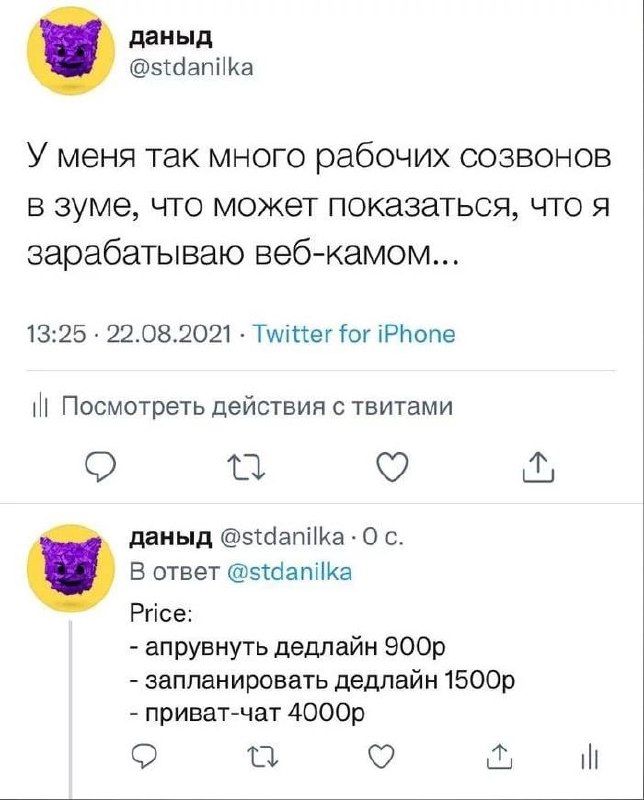
Task: Open the @stdanilka handle under the top name
Action: pyautogui.click(x=192, y=67)
